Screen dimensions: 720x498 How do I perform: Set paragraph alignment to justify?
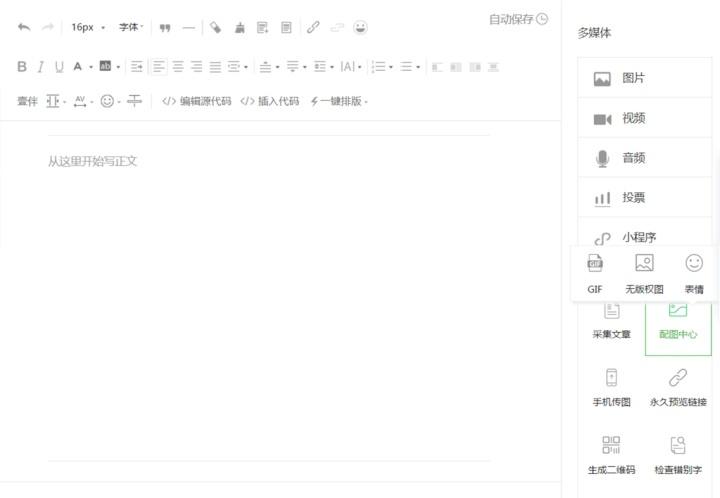(215, 67)
